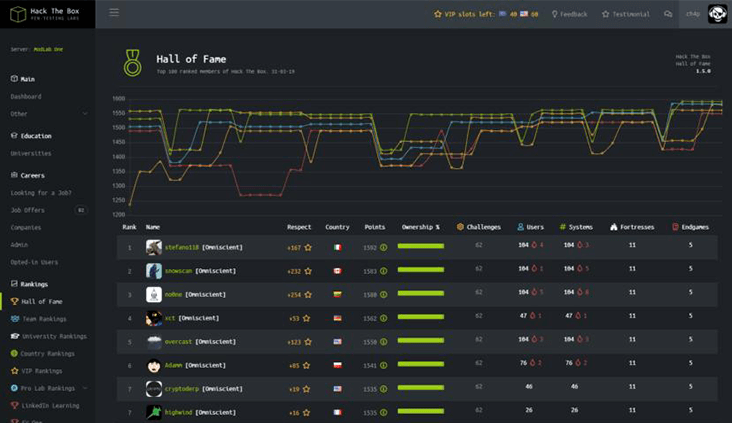
Task: Click the Education section icon
Action: [14, 135]
